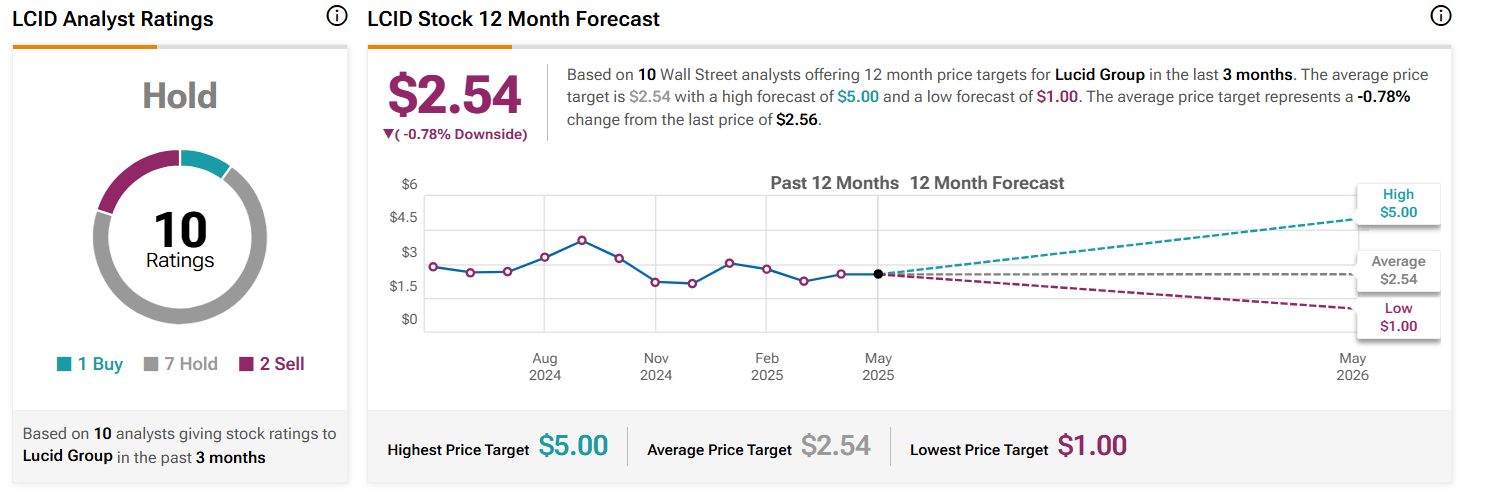Click the purple Sell legend square

[246, 365]
